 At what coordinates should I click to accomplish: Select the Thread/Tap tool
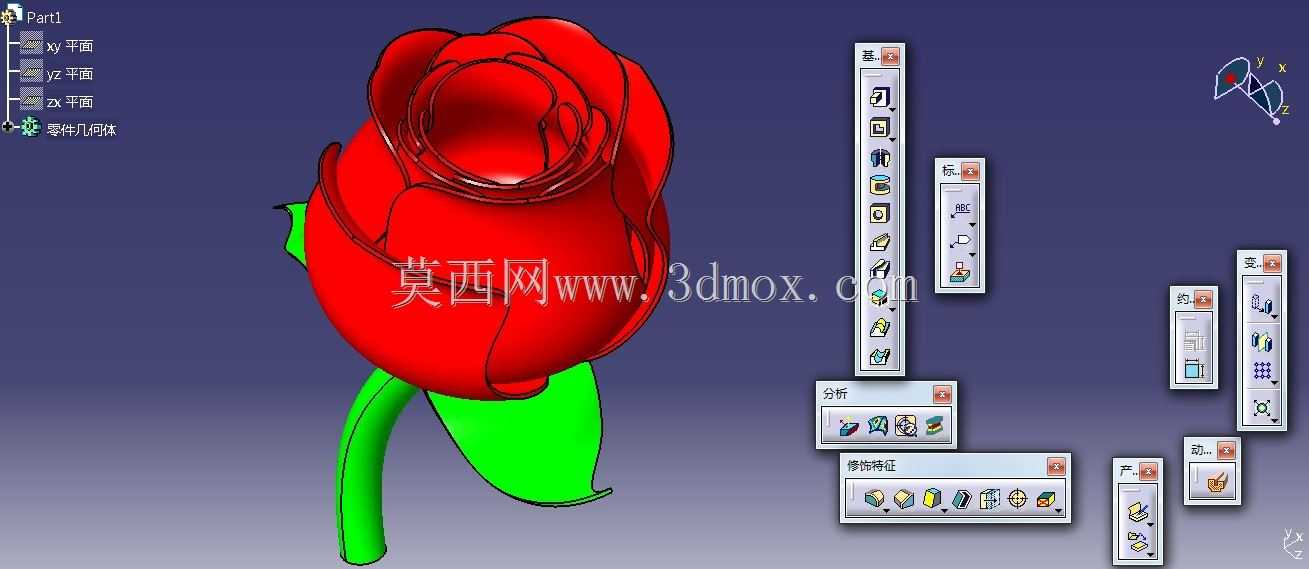(1018, 498)
